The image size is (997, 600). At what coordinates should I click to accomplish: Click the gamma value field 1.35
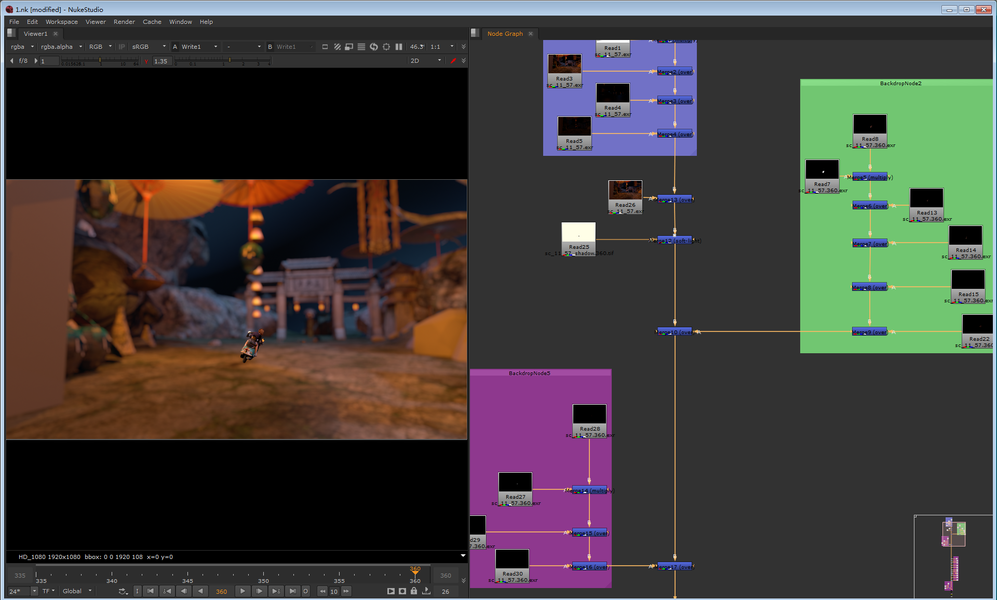[x=162, y=61]
